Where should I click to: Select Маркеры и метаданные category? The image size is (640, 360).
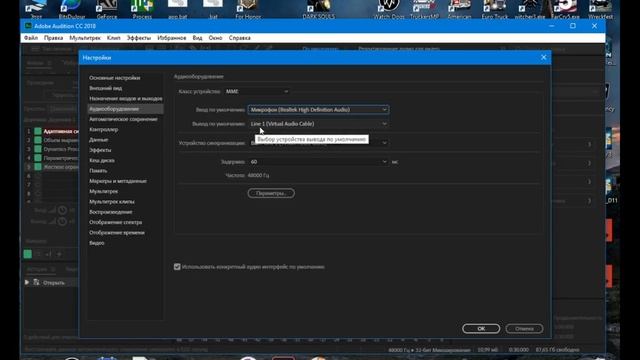click(x=118, y=181)
